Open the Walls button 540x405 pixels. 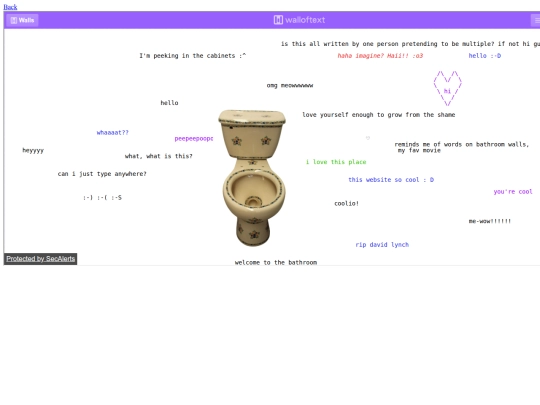point(22,20)
